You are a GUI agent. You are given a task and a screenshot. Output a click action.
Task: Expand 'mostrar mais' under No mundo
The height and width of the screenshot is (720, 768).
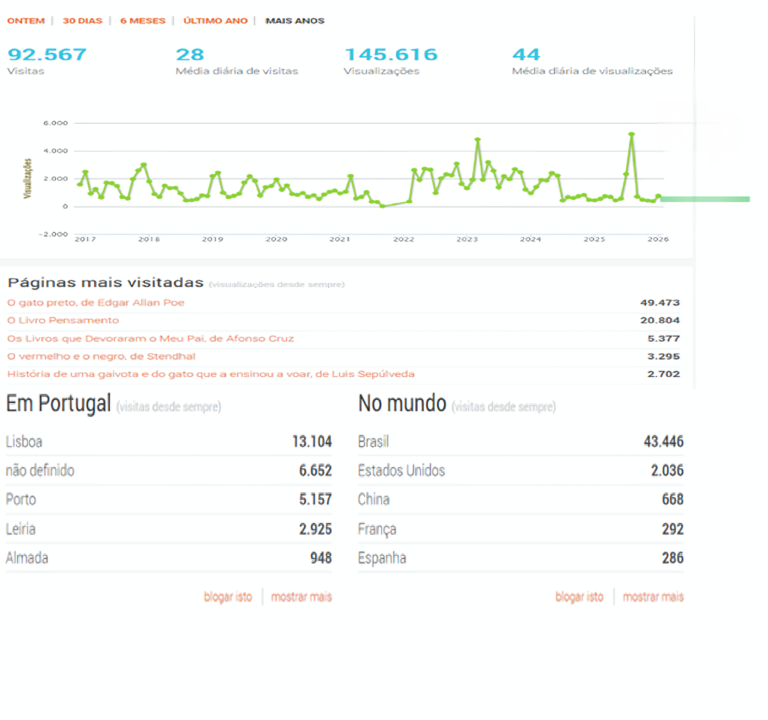pyautogui.click(x=653, y=597)
